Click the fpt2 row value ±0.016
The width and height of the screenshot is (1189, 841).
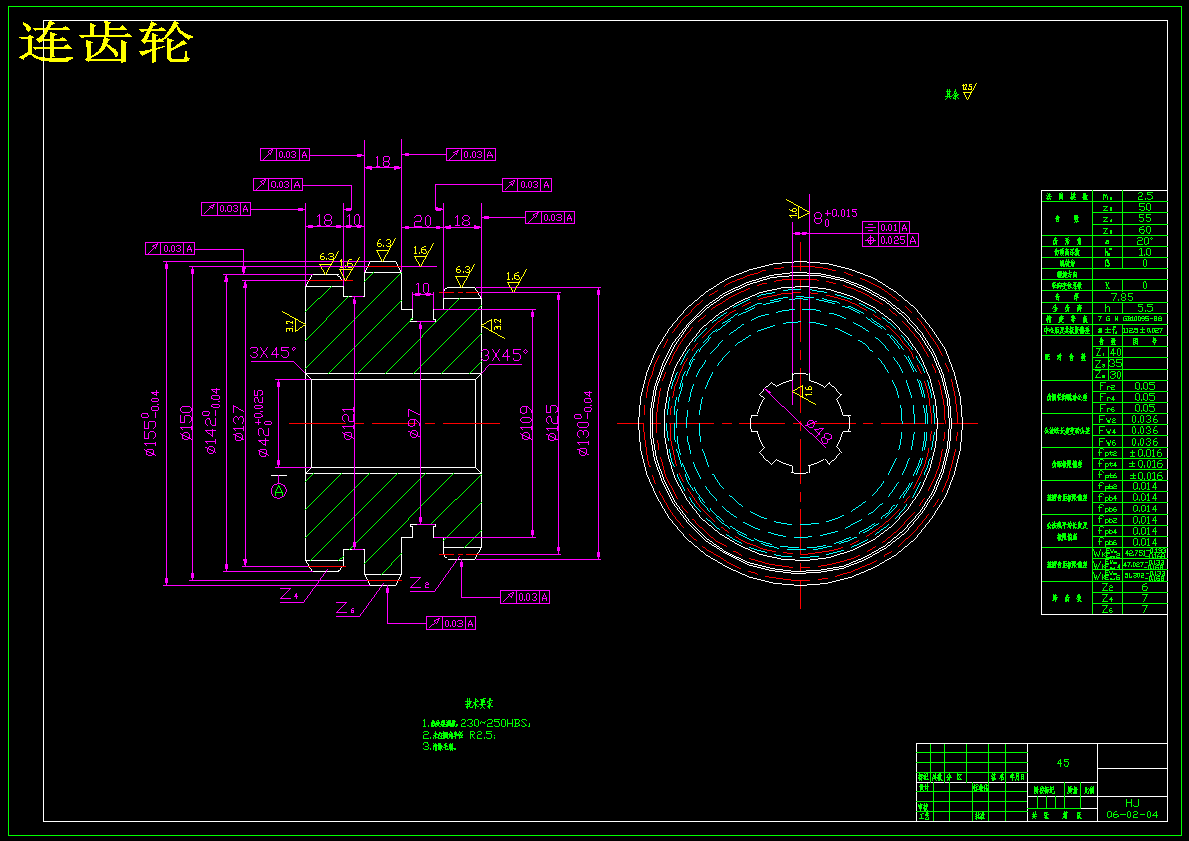click(x=1145, y=453)
